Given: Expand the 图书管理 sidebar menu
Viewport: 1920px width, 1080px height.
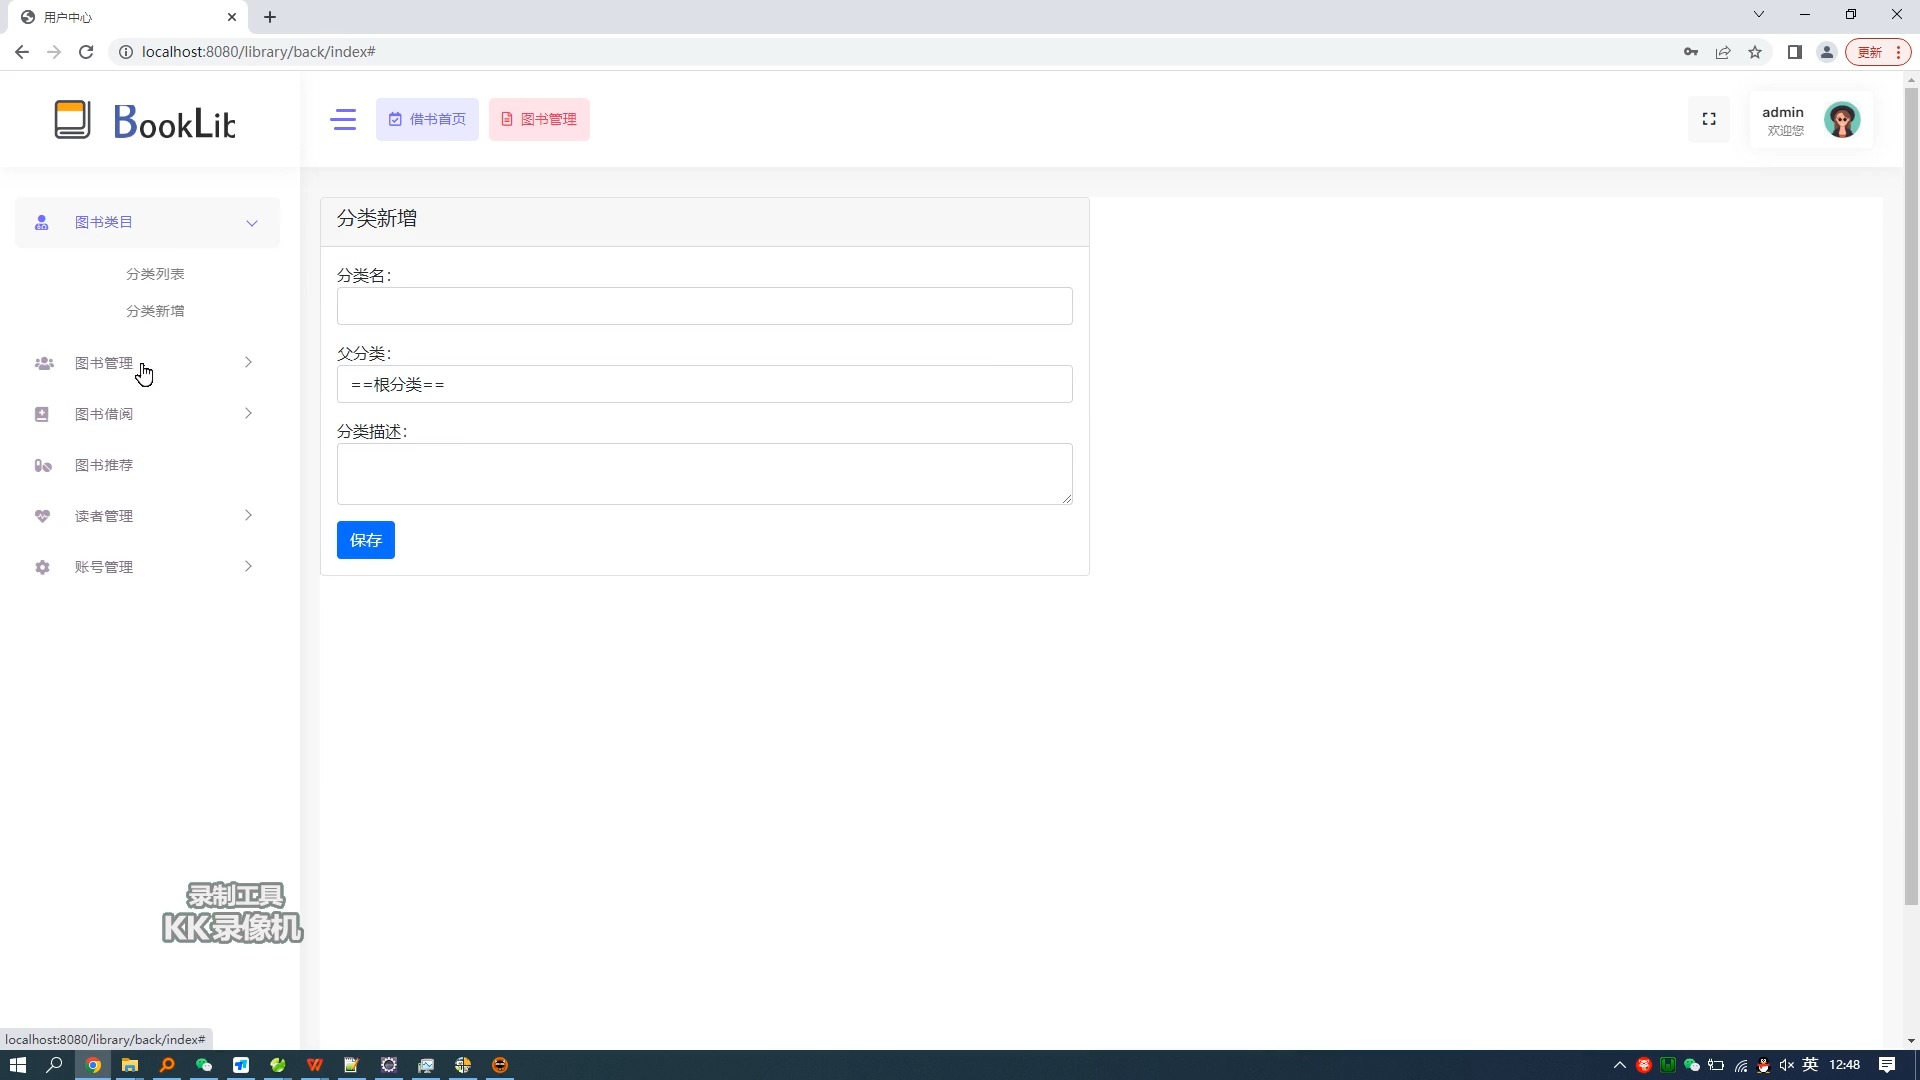Looking at the screenshot, I should 104,363.
